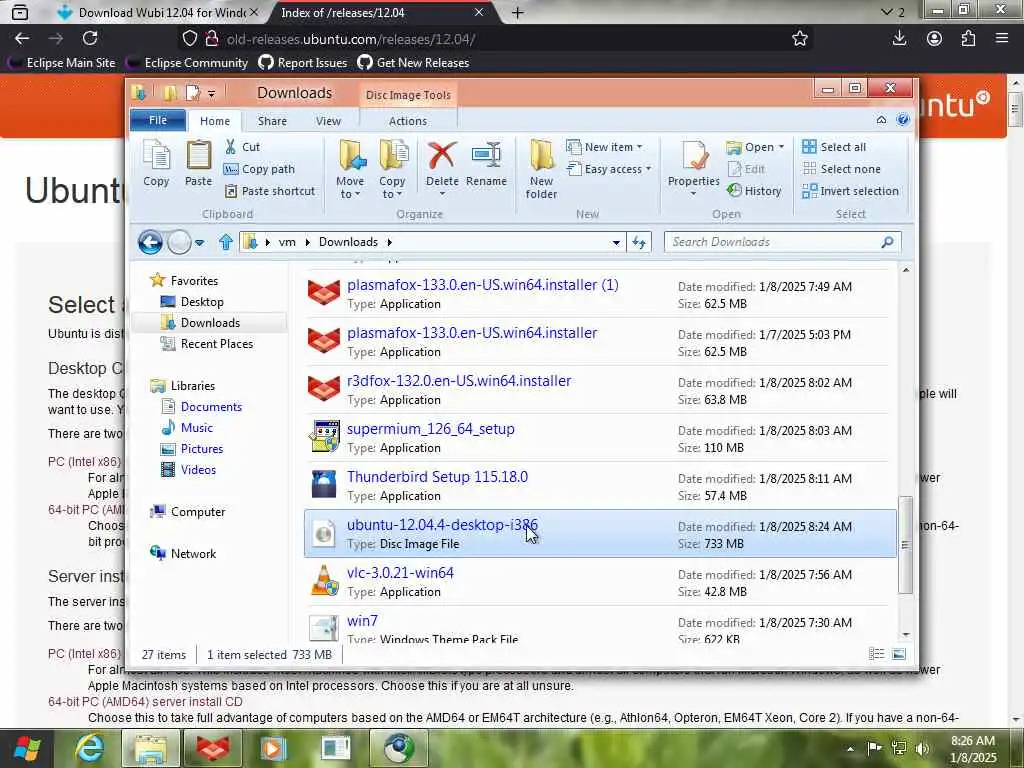Image resolution: width=1024 pixels, height=768 pixels.
Task: Select Computer in navigation pane
Action: (197, 512)
